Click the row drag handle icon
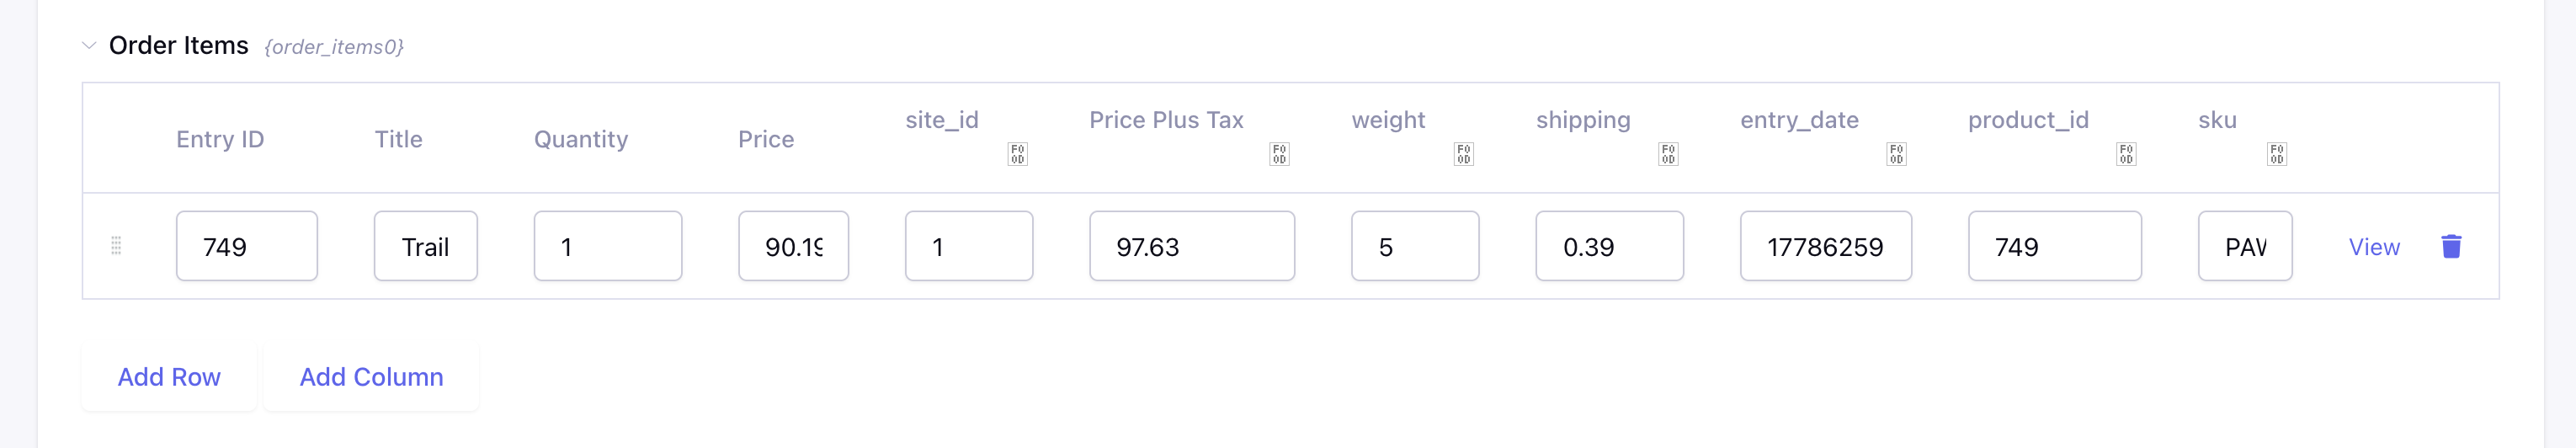 click(116, 246)
